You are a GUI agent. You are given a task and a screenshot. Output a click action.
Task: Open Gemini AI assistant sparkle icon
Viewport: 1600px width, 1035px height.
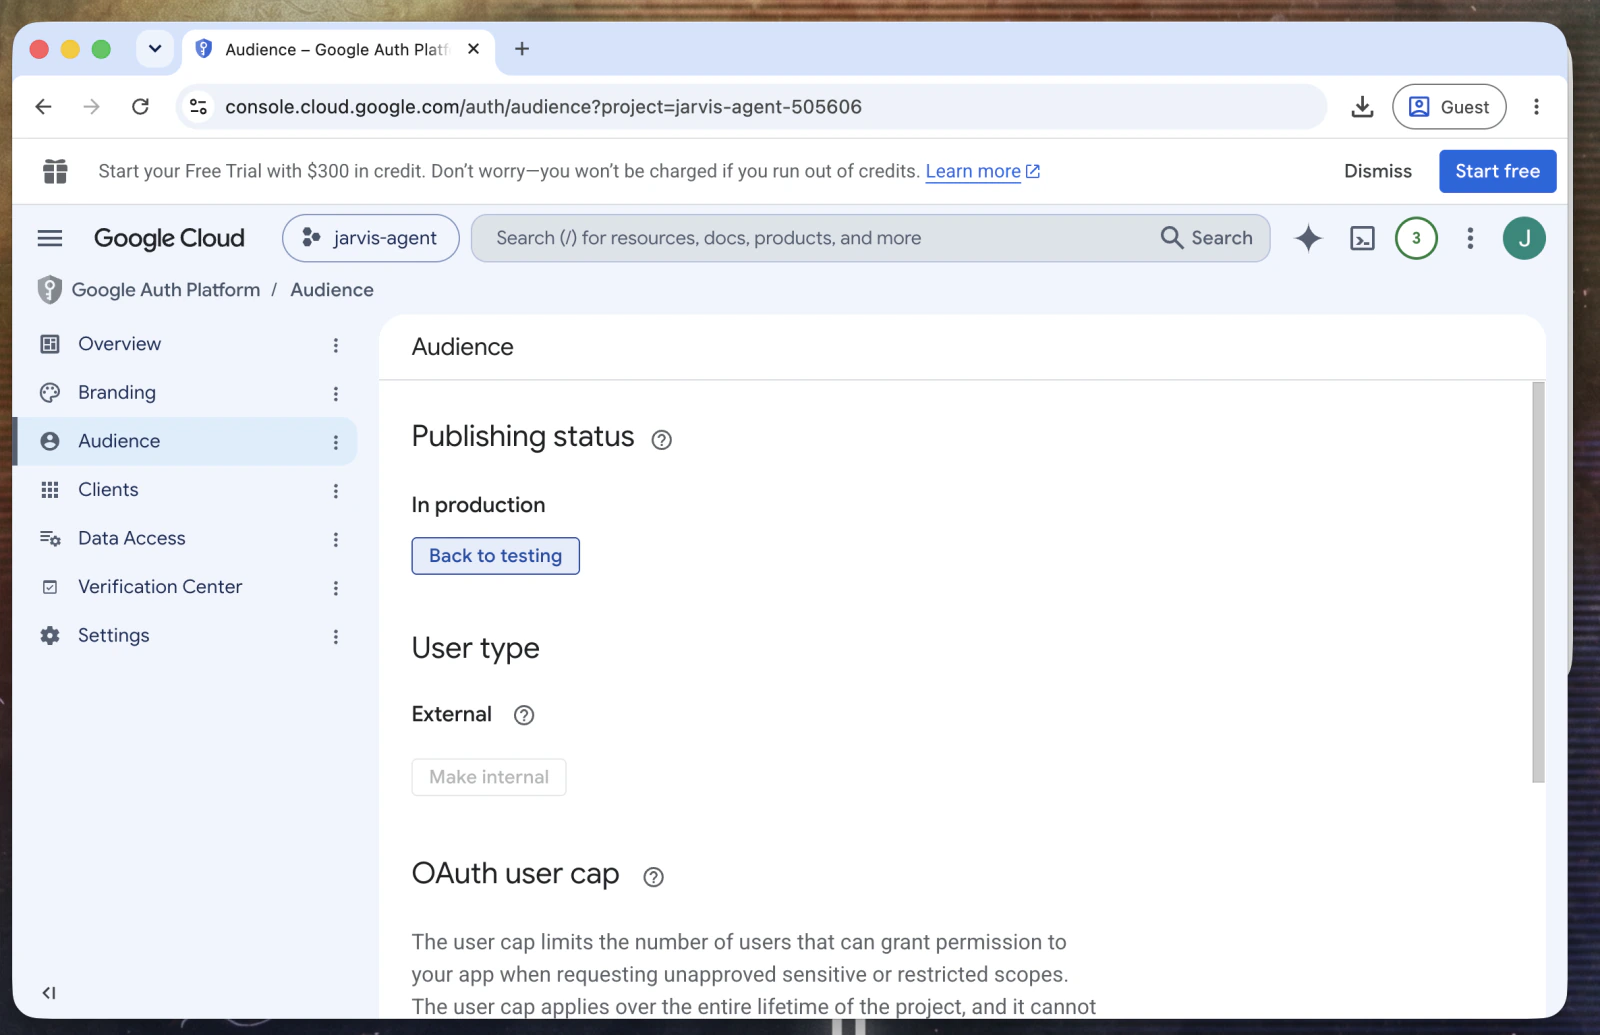(1308, 238)
